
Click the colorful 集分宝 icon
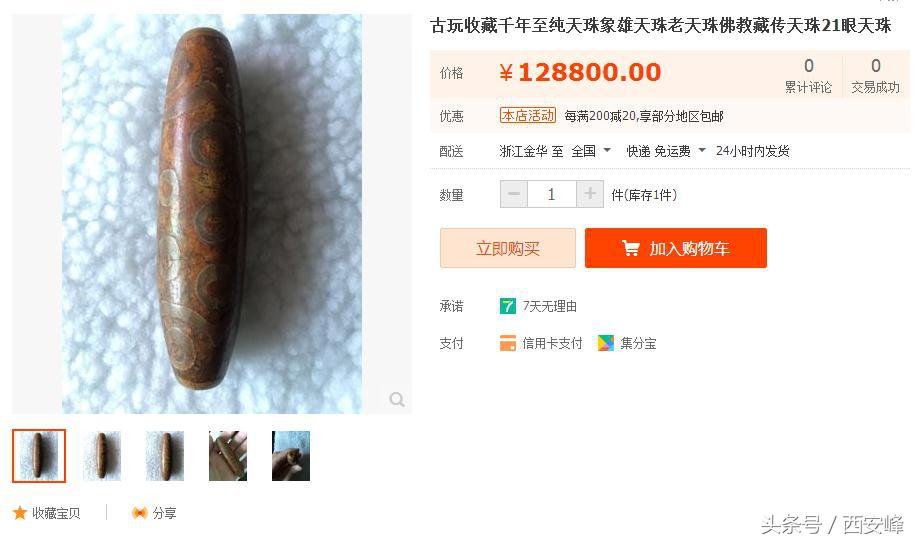pyautogui.click(x=606, y=343)
